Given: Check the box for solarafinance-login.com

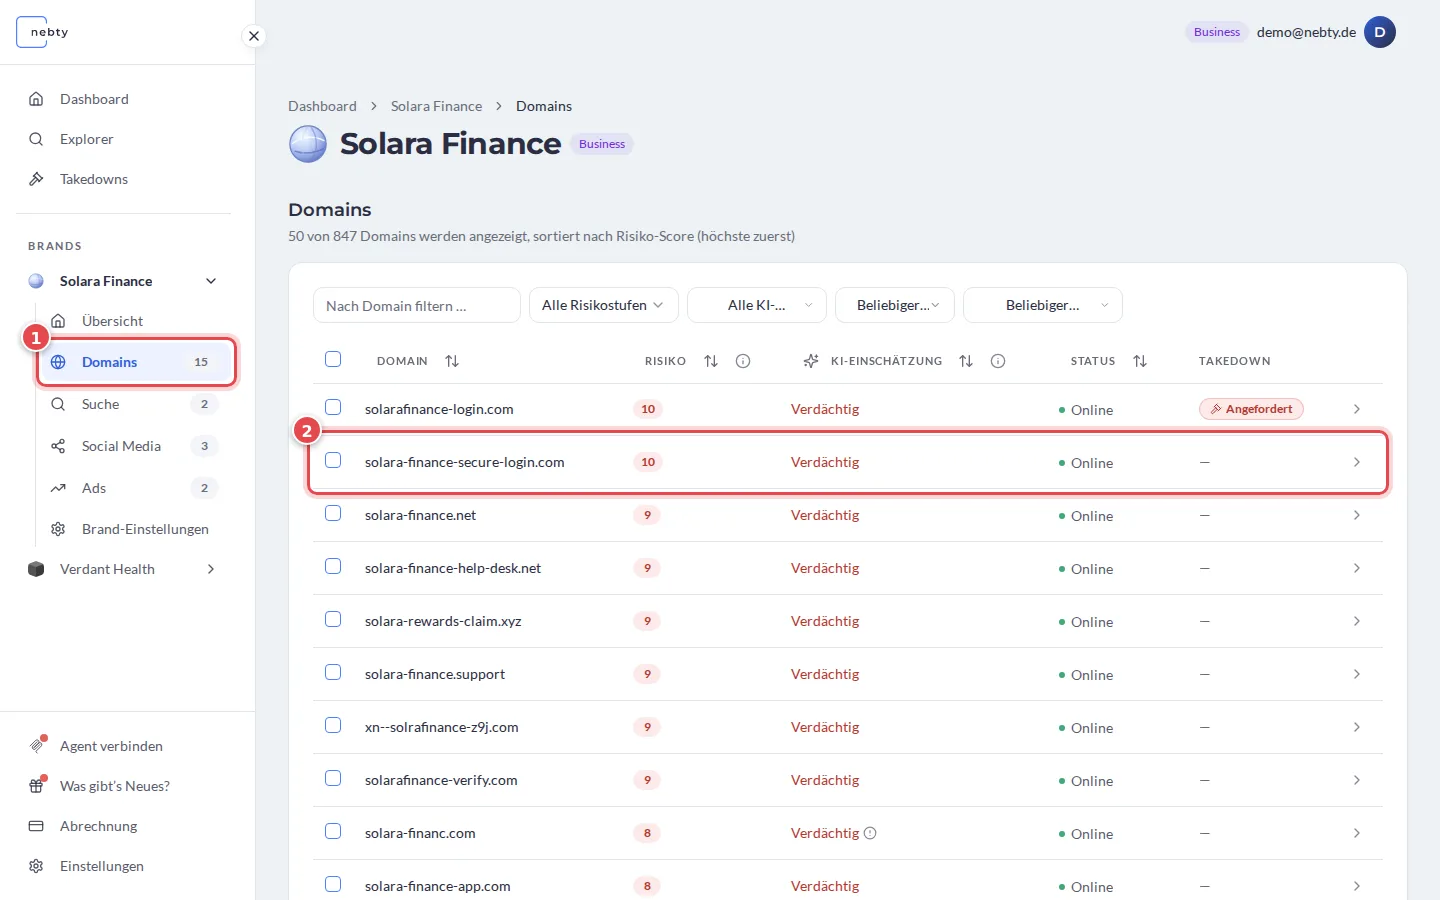Looking at the screenshot, I should (x=333, y=407).
